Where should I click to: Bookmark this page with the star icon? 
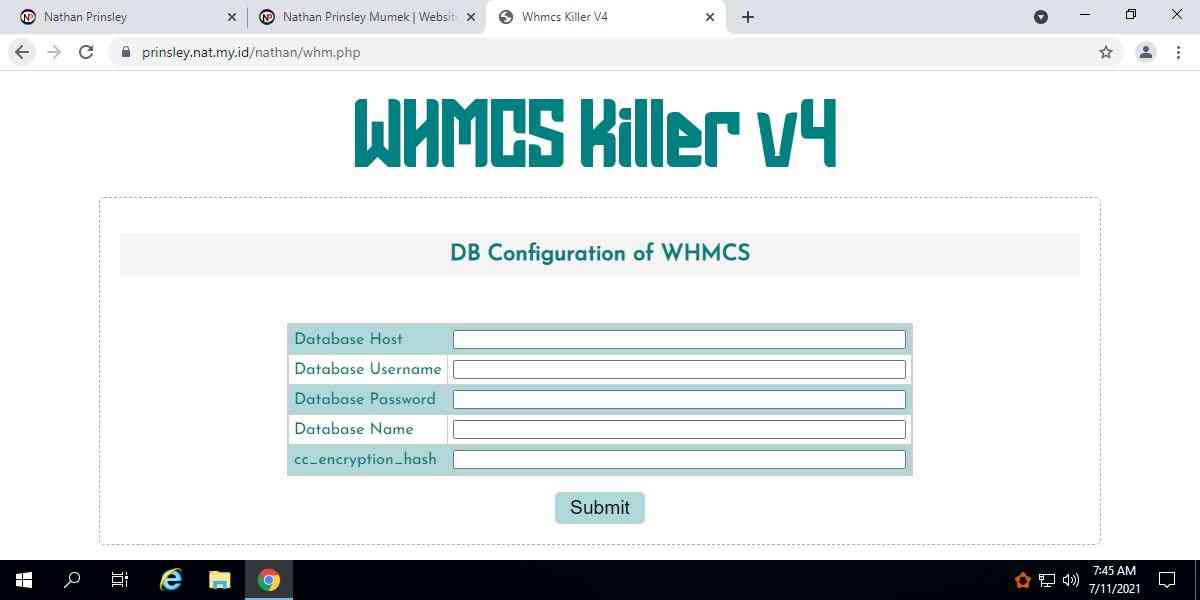coord(1106,52)
